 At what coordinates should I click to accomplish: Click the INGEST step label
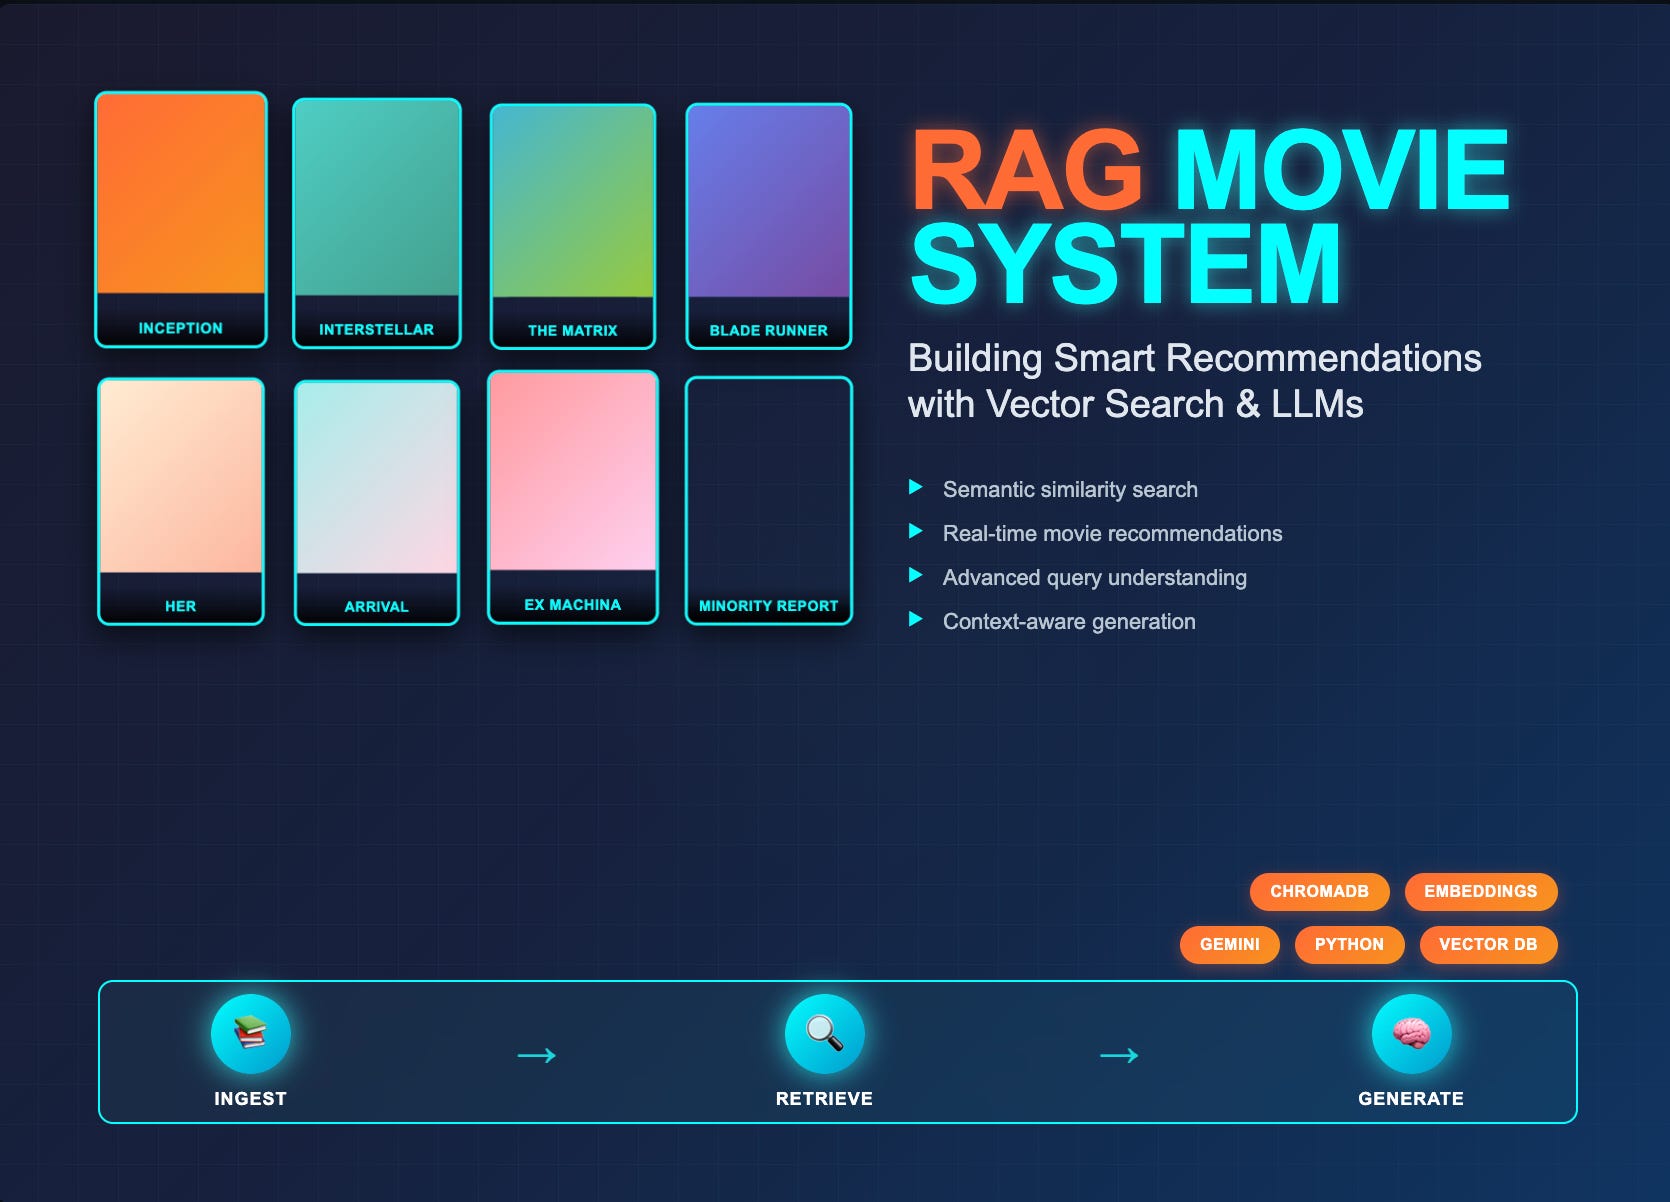pos(251,1098)
